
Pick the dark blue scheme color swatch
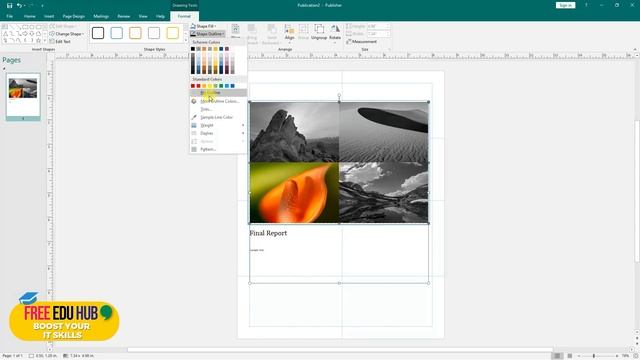pos(221,49)
